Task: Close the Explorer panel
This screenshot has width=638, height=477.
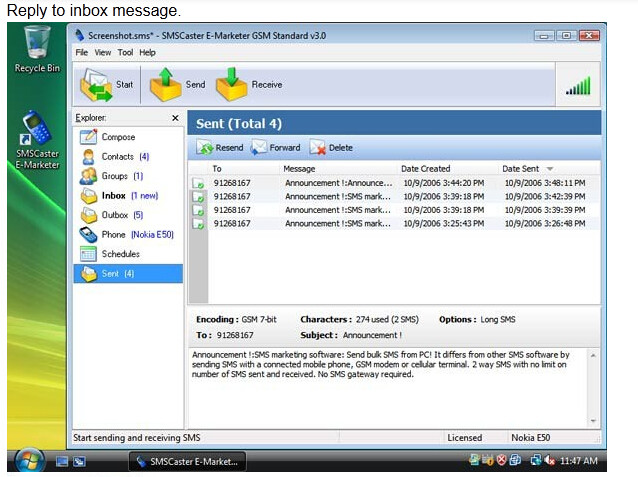Action: 176,118
